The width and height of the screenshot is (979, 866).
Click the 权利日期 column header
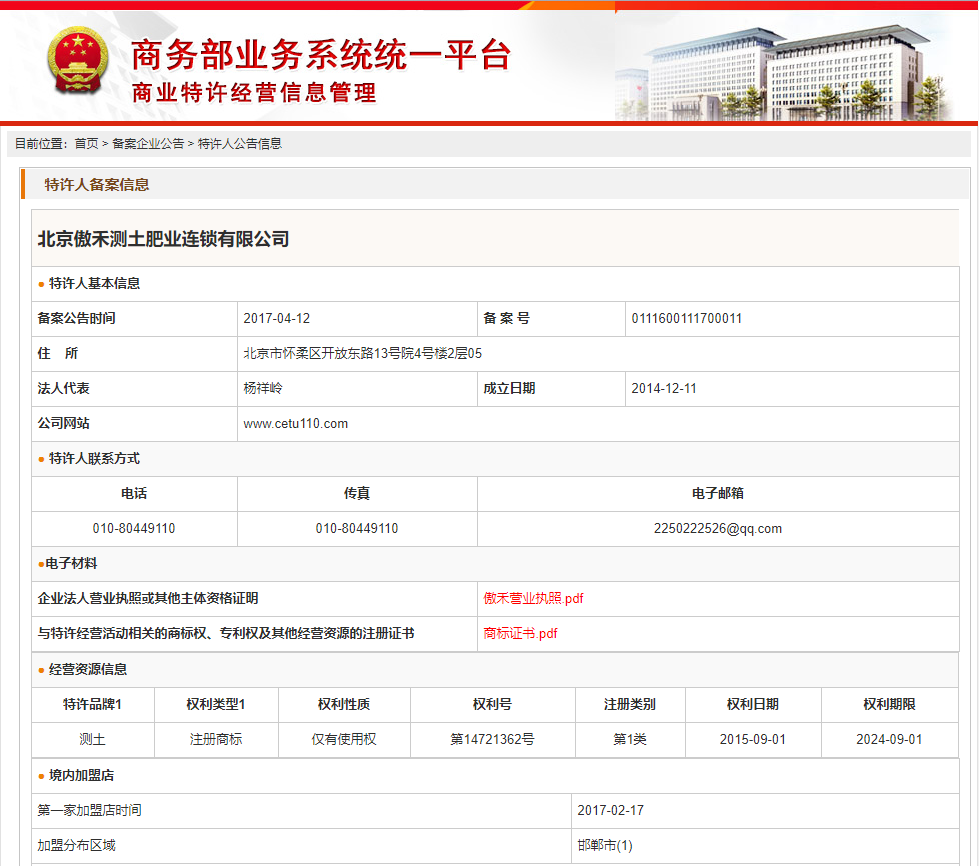(x=753, y=704)
